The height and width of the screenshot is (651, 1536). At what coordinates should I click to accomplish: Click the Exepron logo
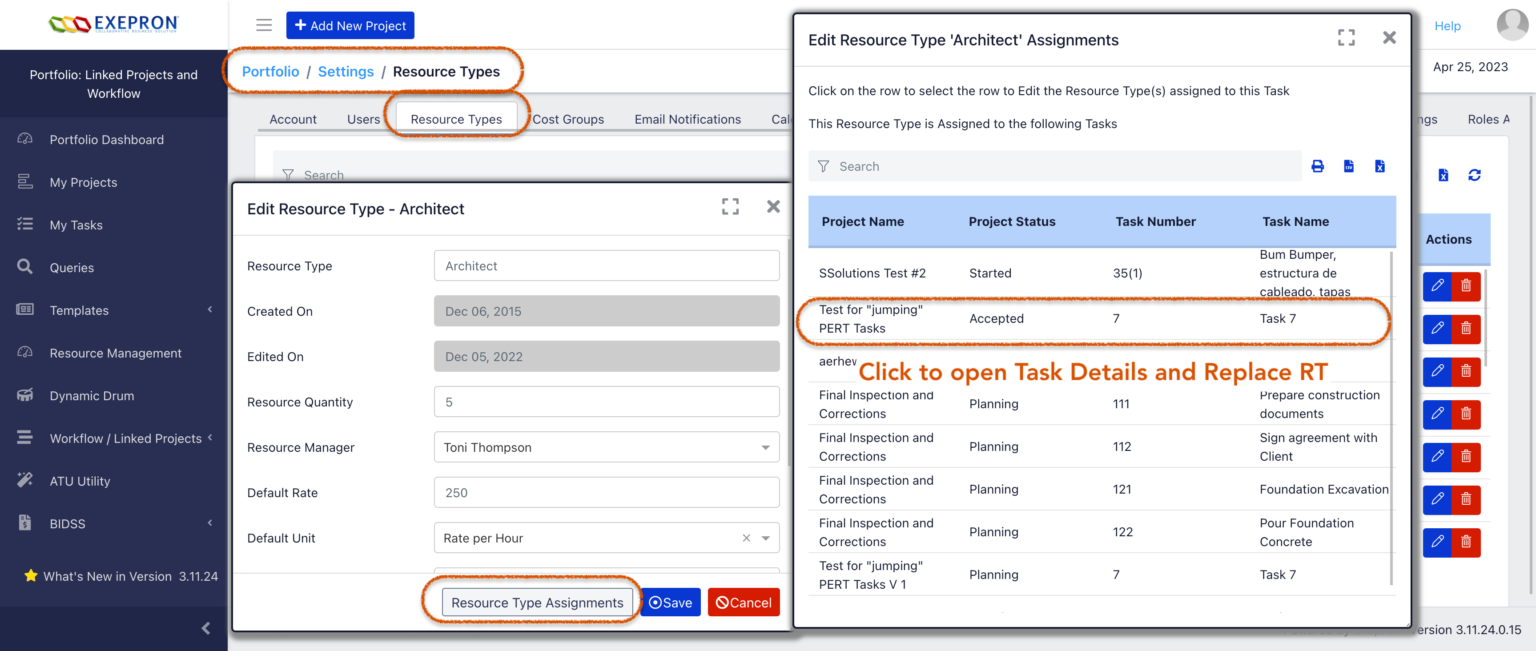[113, 23]
